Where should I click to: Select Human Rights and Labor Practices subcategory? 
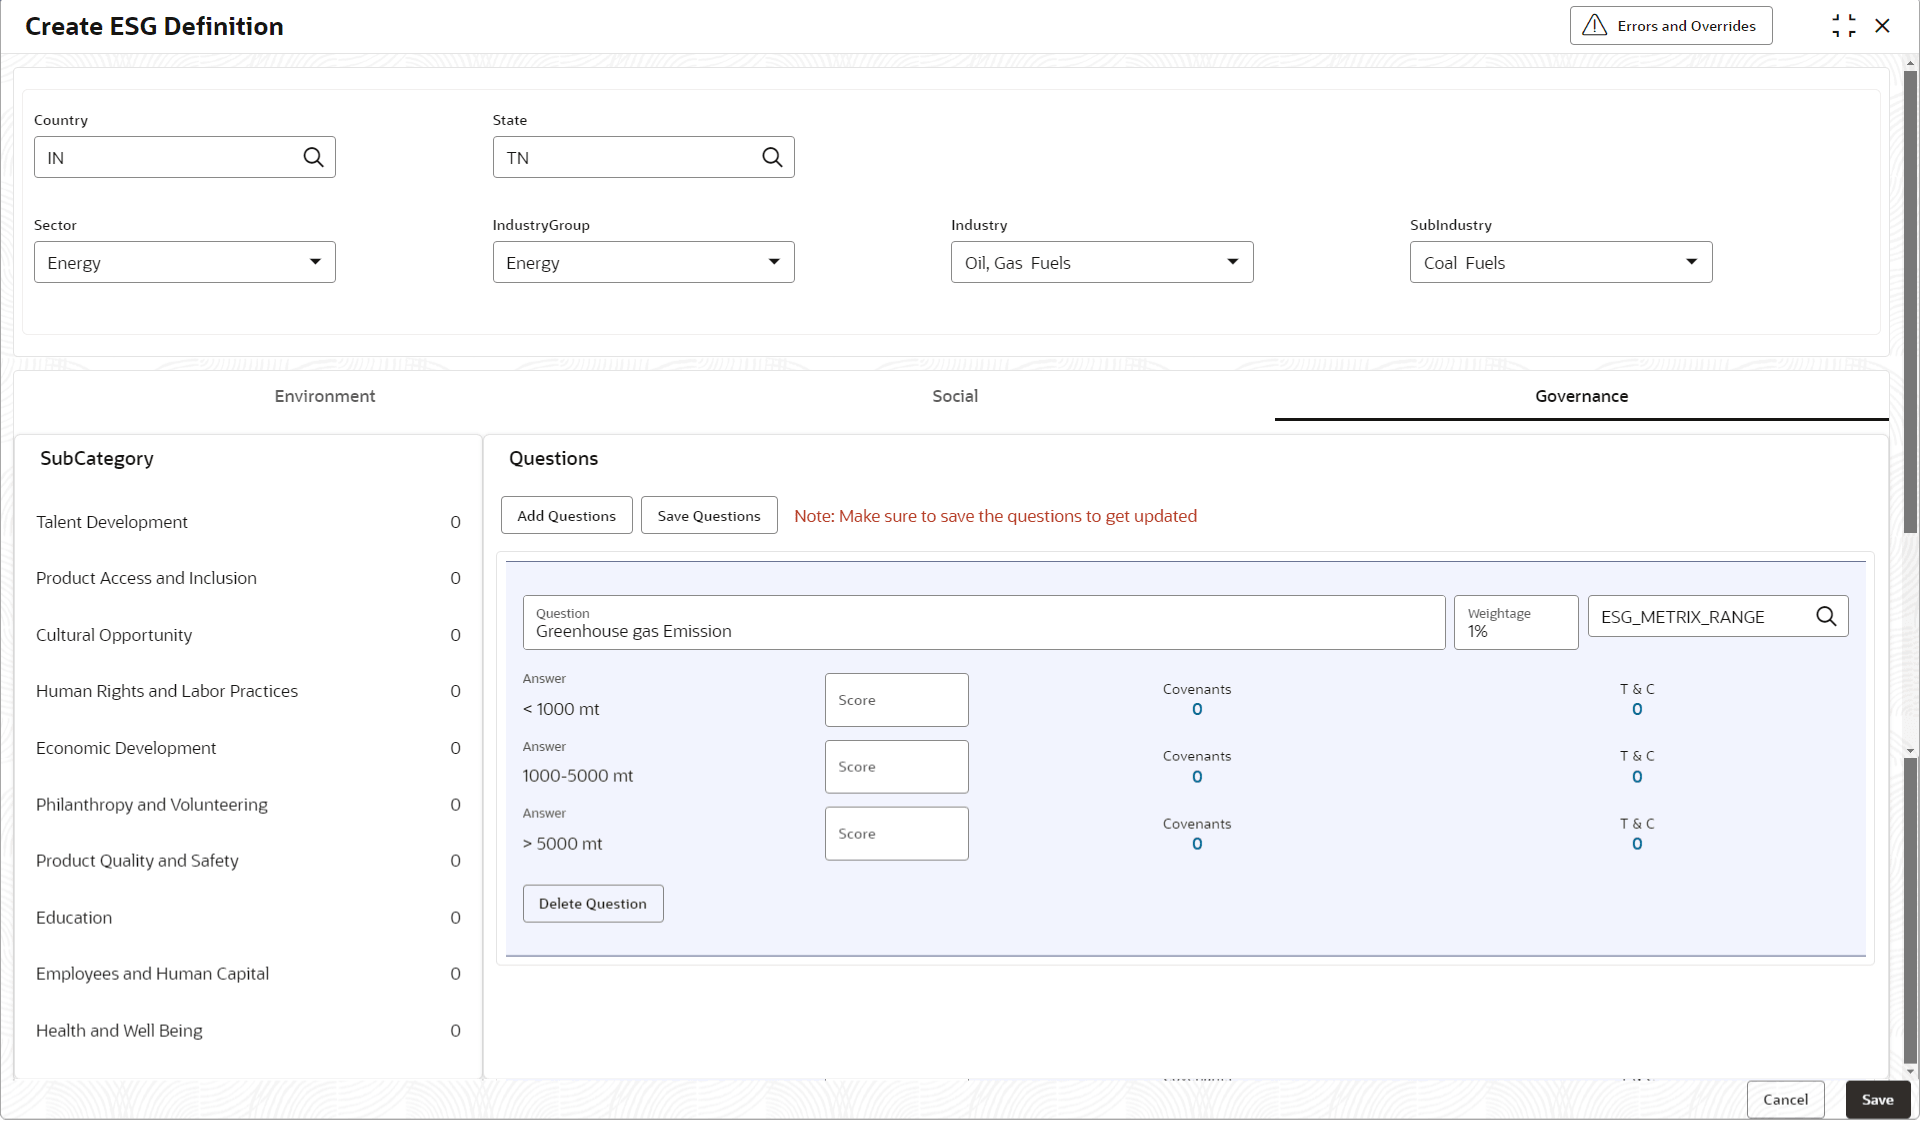point(167,691)
